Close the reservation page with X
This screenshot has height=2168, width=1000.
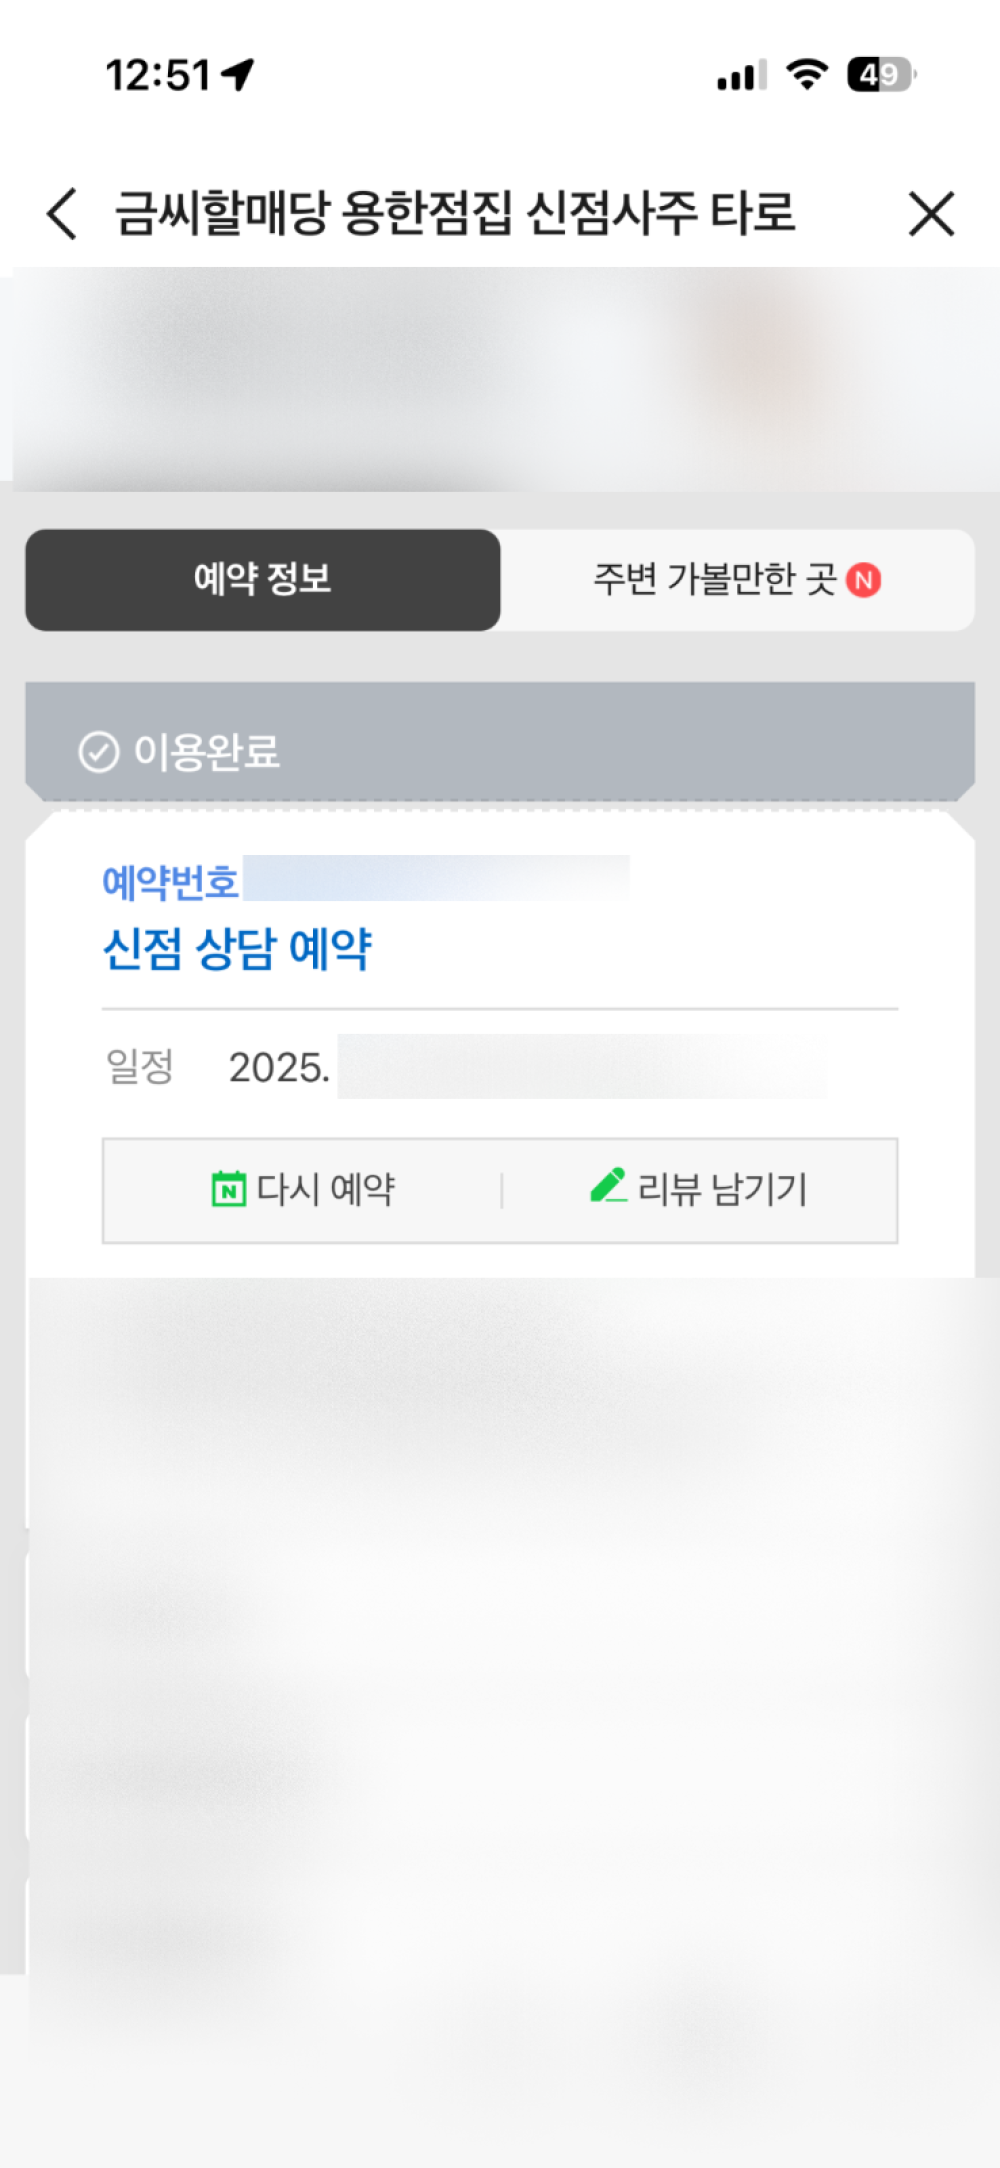tap(931, 213)
